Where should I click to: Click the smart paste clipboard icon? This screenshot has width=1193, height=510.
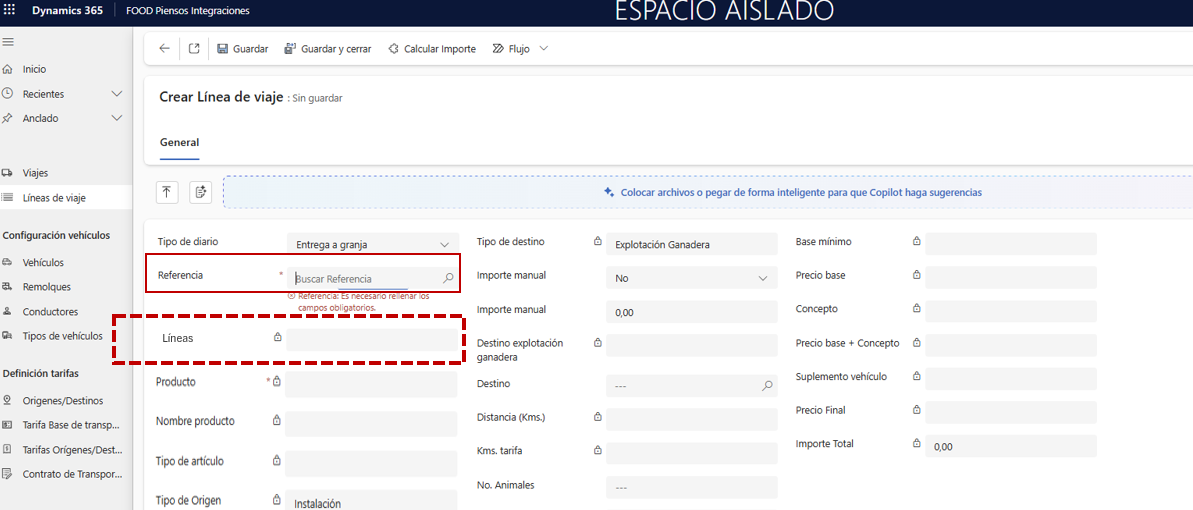(x=200, y=192)
